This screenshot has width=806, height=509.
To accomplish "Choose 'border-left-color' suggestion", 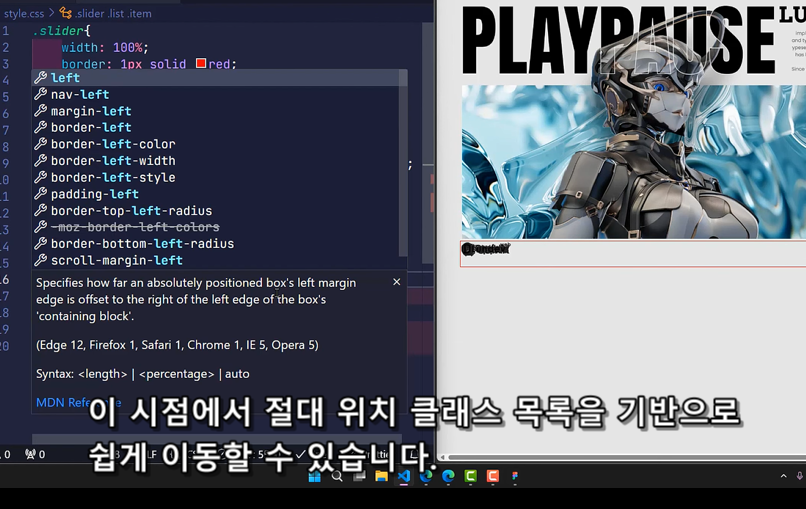I will pyautogui.click(x=219, y=144).
